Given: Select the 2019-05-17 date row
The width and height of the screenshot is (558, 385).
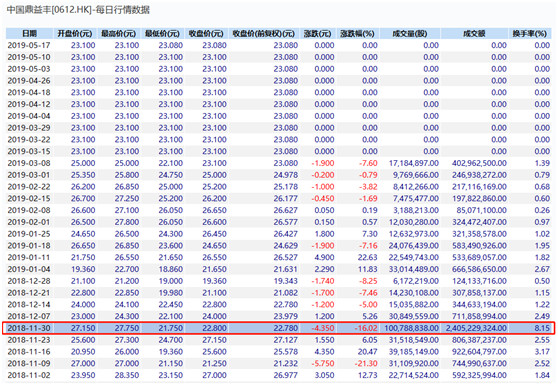Looking at the screenshot, I should (x=29, y=45).
